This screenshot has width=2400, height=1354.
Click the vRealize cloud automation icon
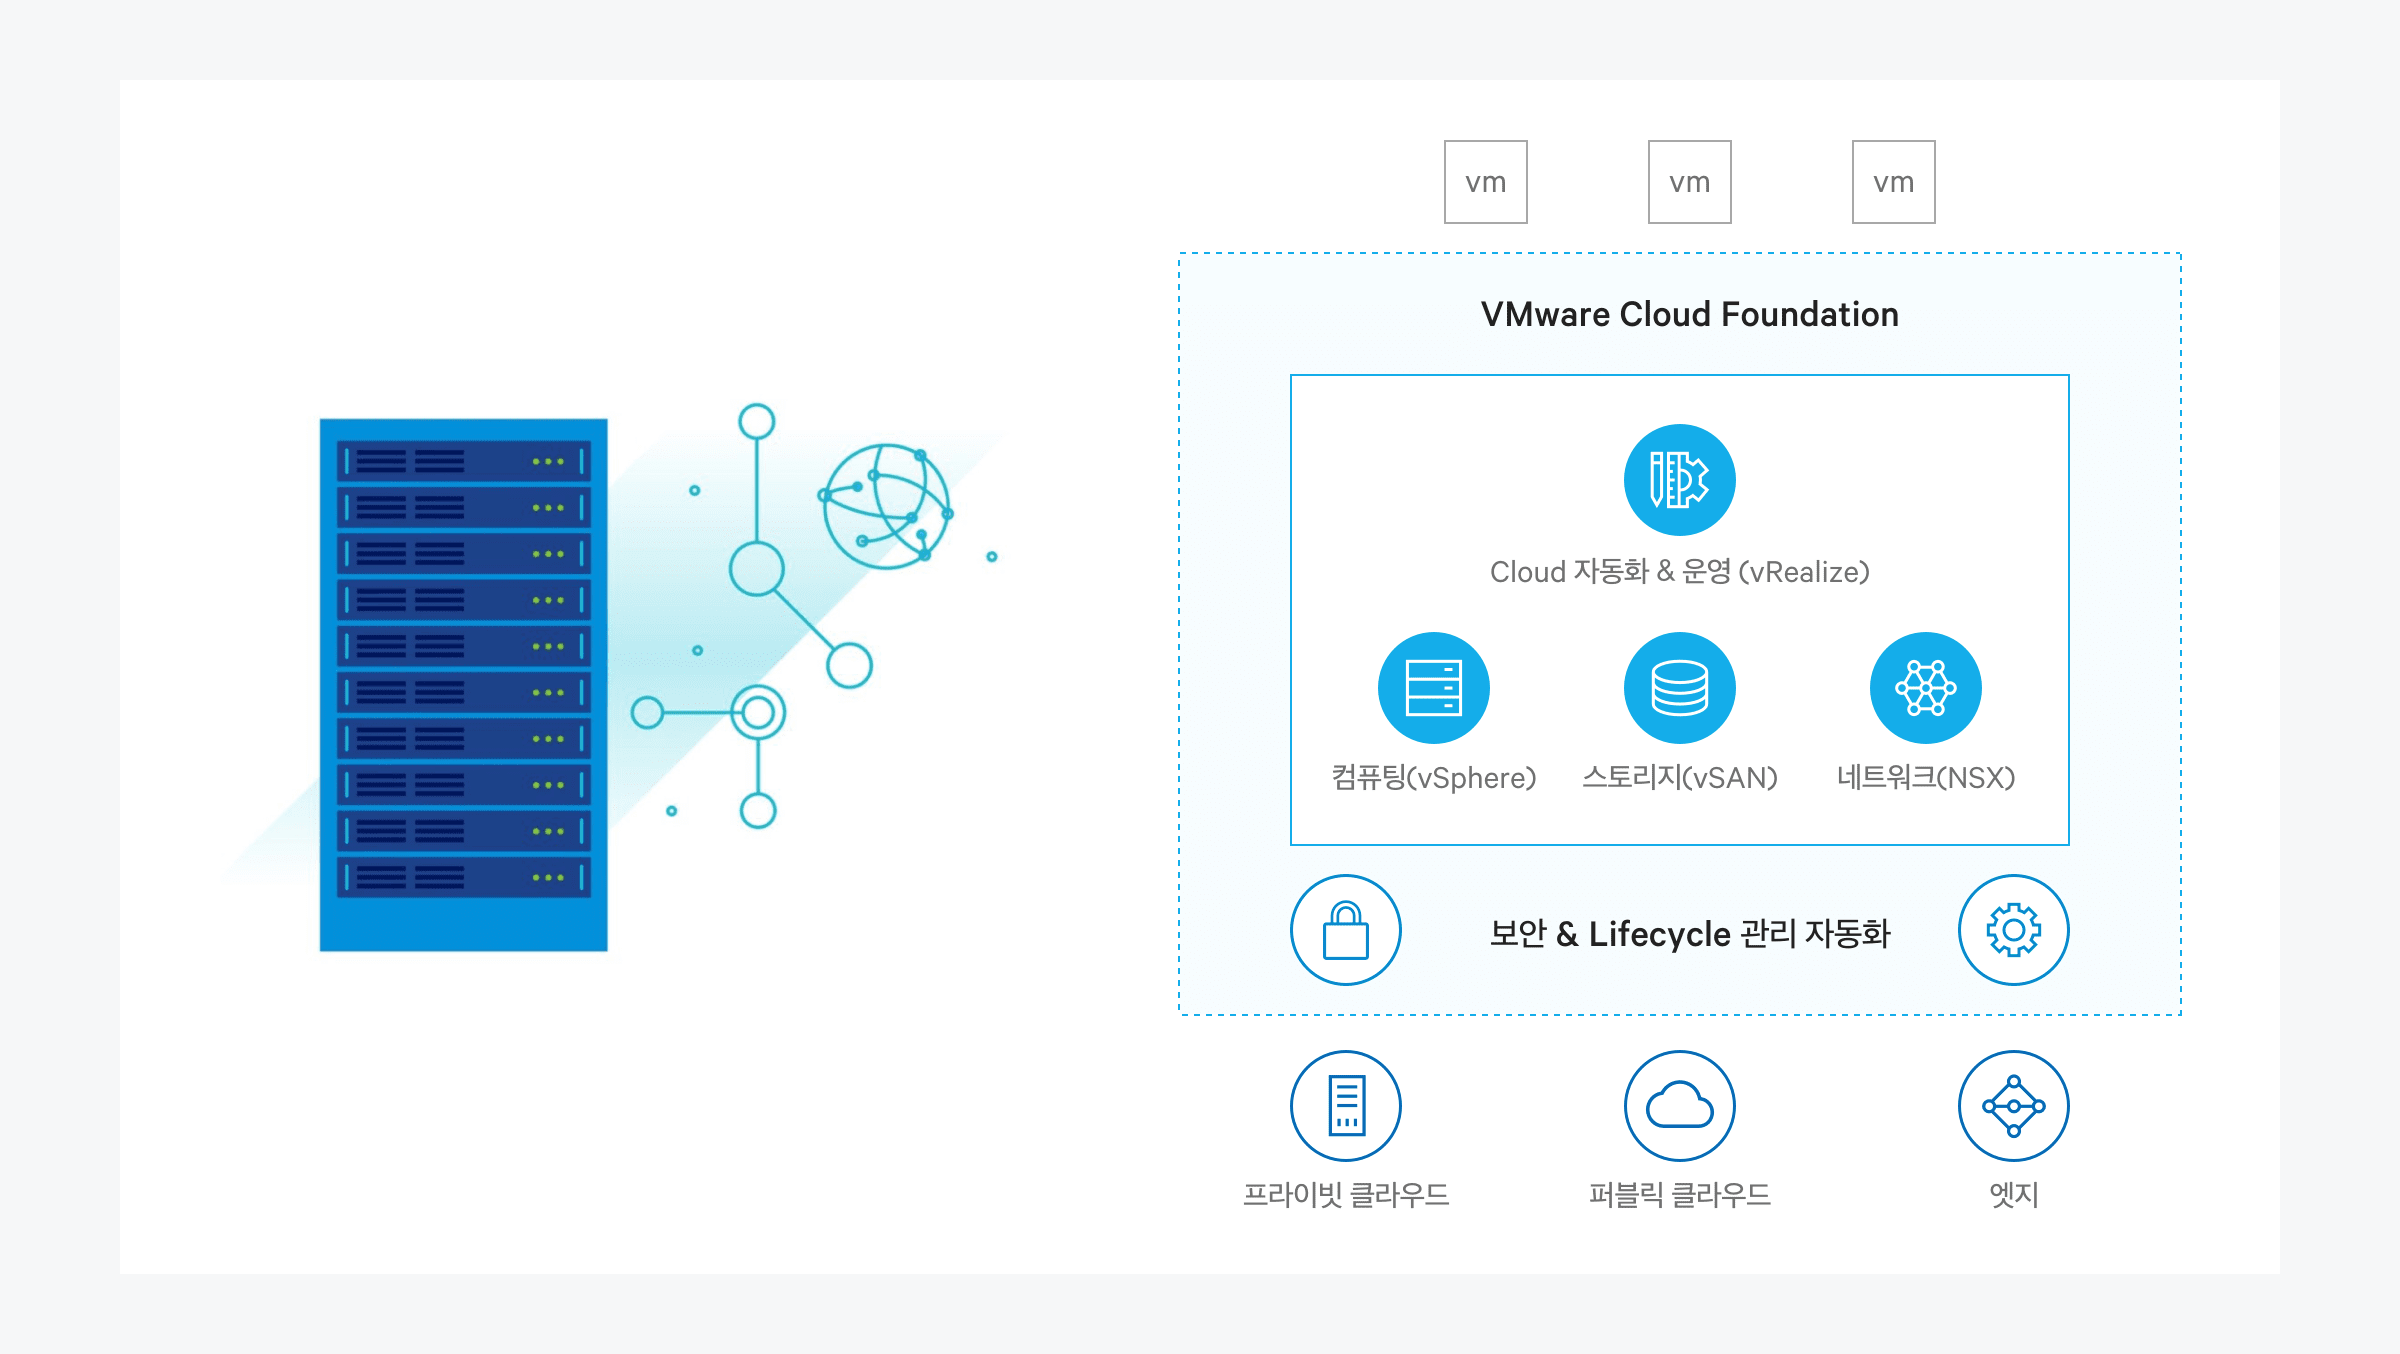pyautogui.click(x=1679, y=480)
